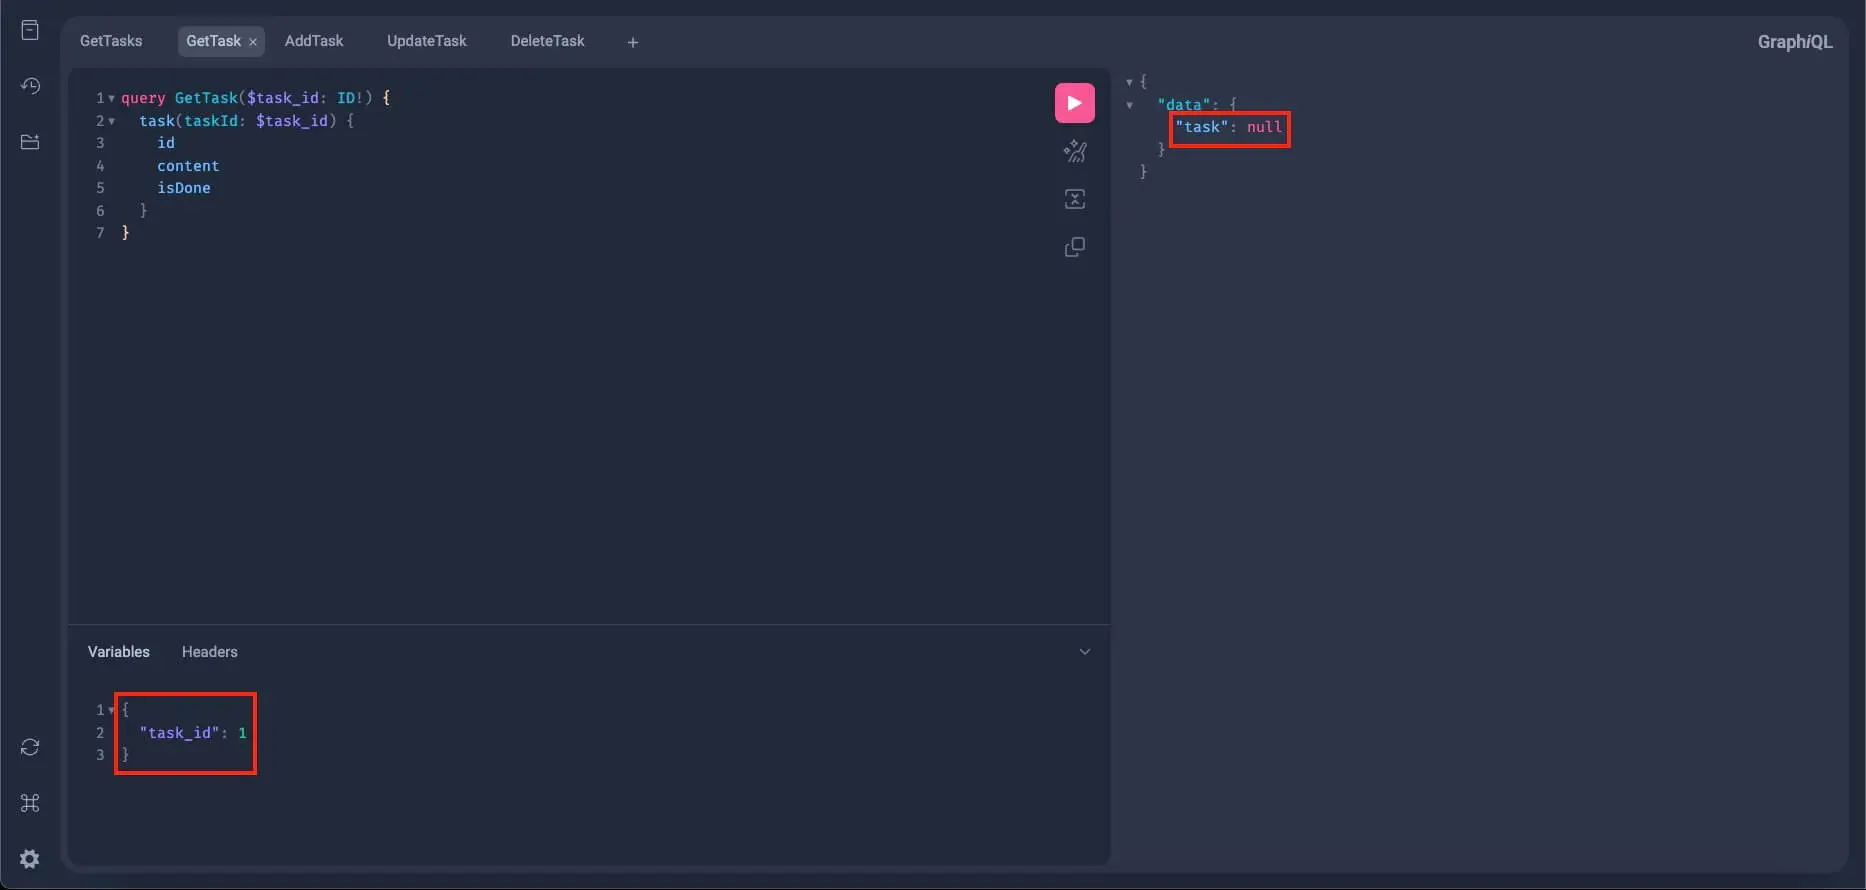Open the settings gear dialog
Viewport: 1866px width, 890px height.
point(30,859)
